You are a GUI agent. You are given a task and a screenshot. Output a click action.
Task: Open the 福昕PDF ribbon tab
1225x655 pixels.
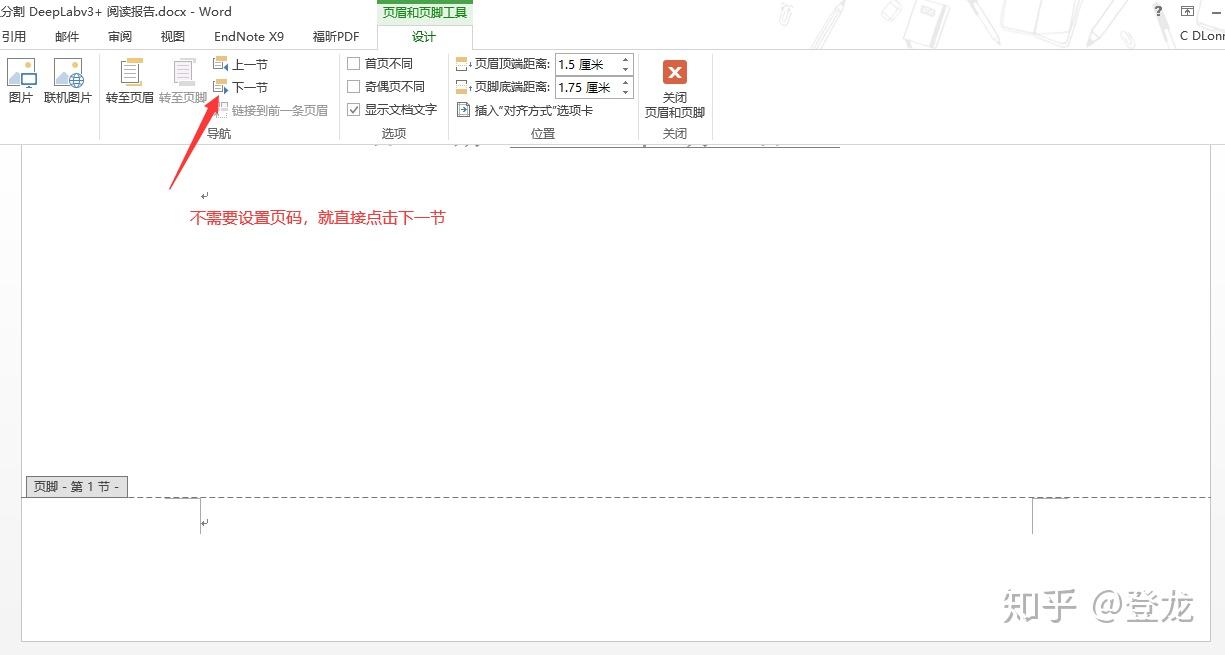point(336,37)
